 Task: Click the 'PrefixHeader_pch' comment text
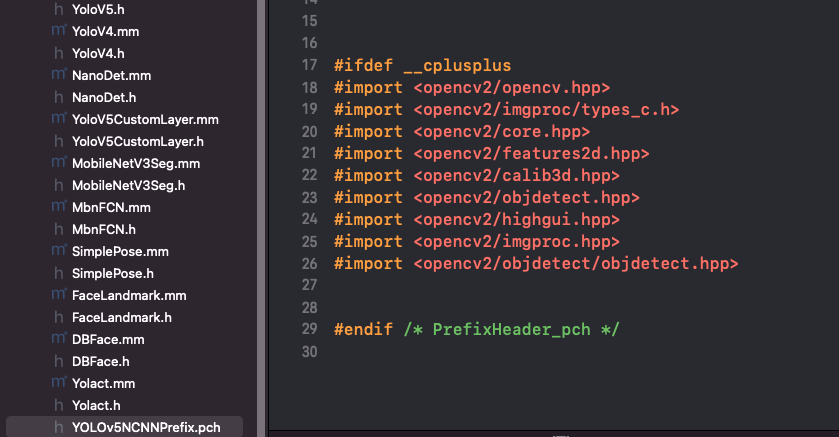pos(512,329)
